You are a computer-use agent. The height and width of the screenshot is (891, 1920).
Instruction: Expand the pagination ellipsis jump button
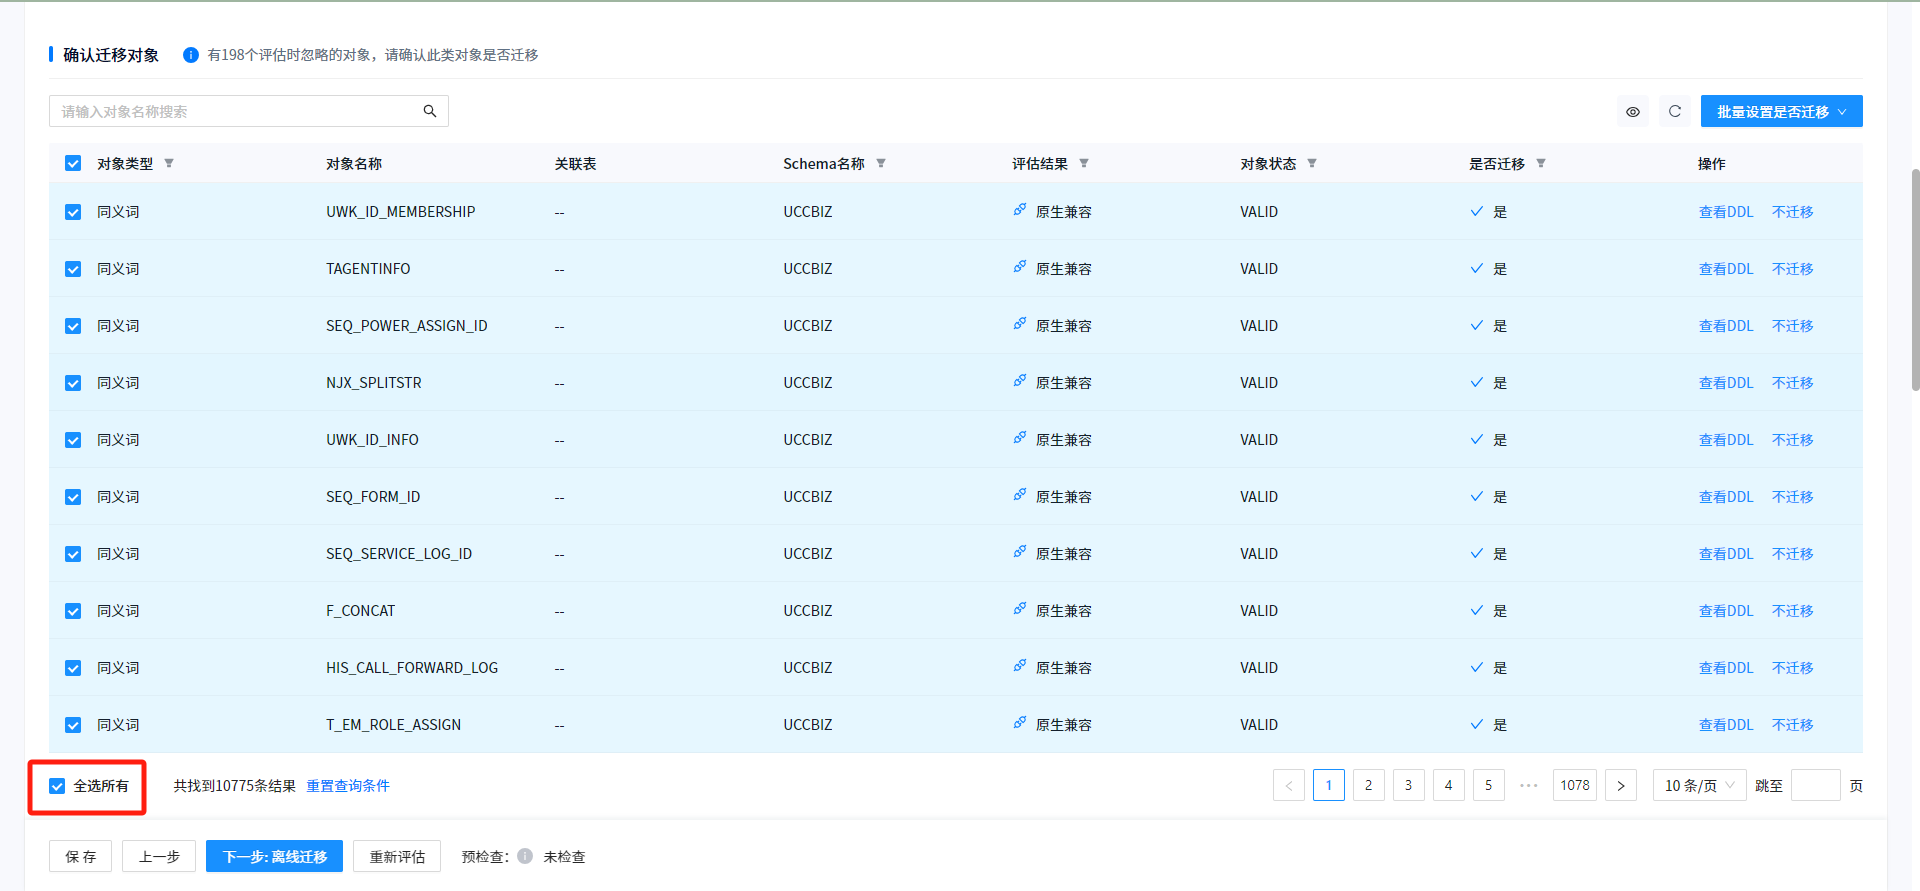coord(1529,785)
